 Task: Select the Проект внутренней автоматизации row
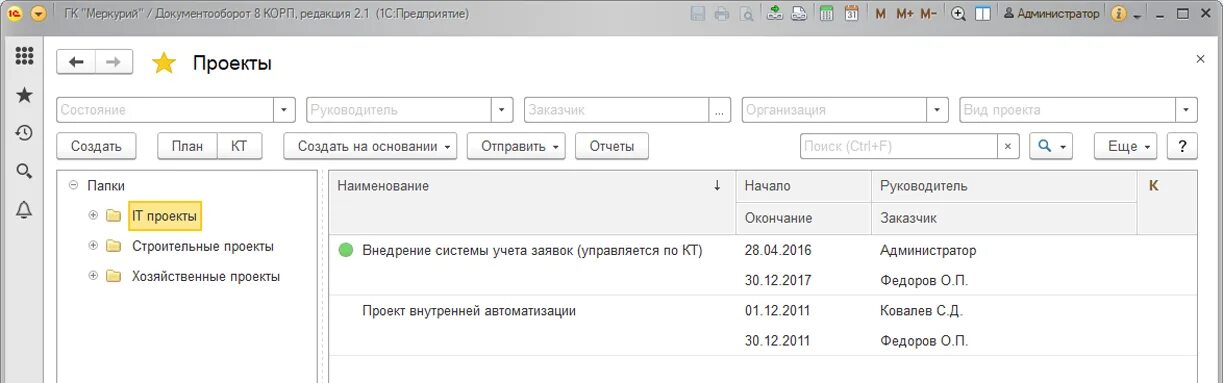click(x=763, y=325)
